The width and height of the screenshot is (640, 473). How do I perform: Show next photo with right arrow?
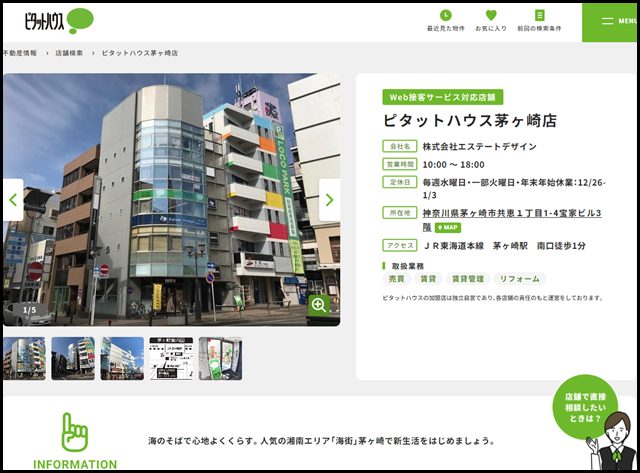(x=329, y=200)
